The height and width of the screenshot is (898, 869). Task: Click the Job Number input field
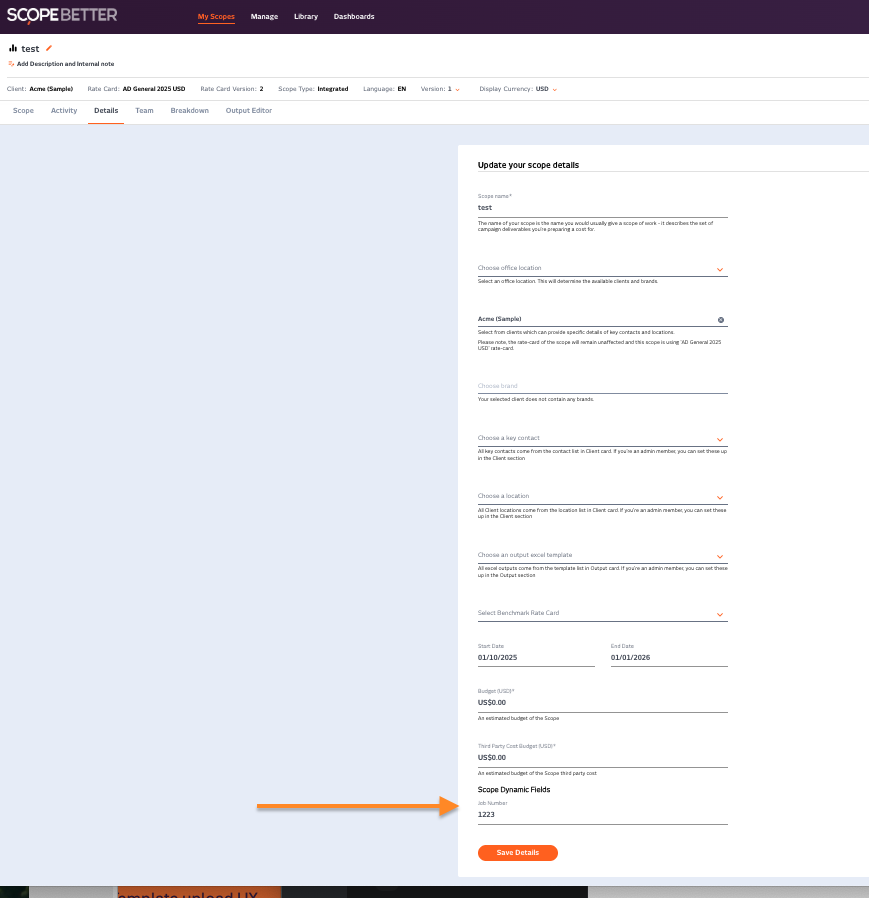(602, 815)
